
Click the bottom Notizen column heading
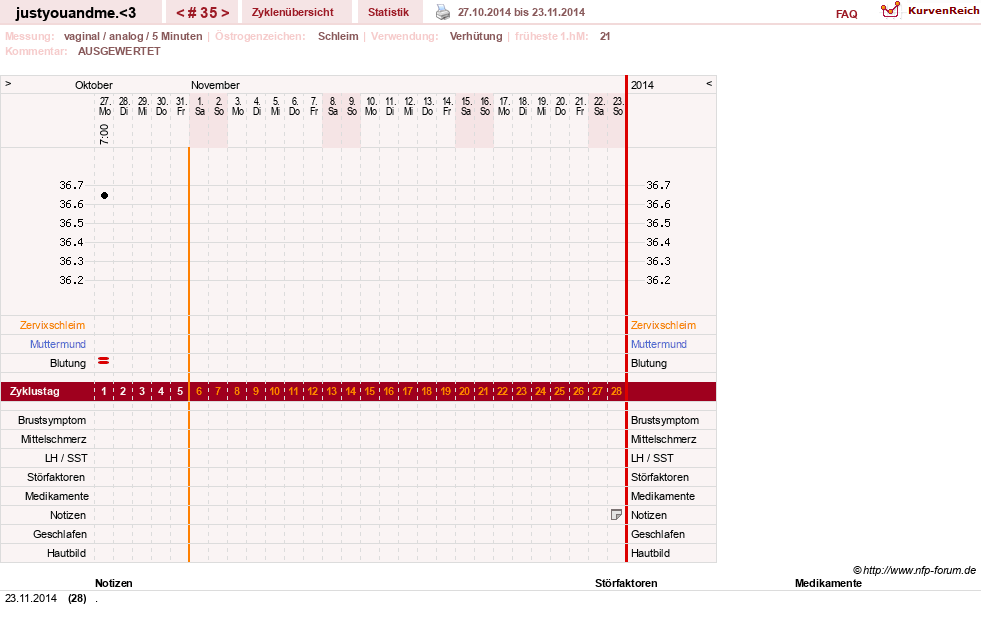(113, 583)
